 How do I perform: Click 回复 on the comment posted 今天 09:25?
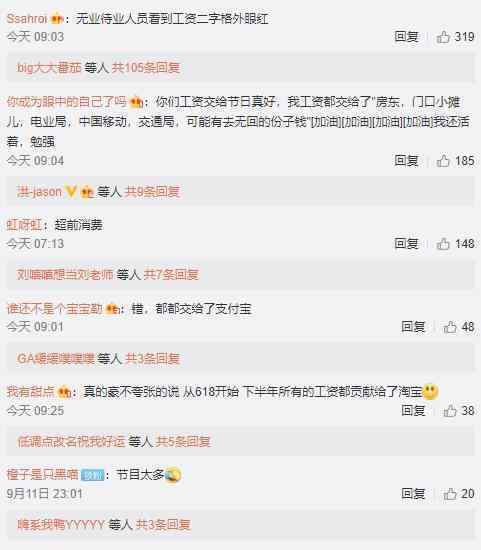[413, 410]
